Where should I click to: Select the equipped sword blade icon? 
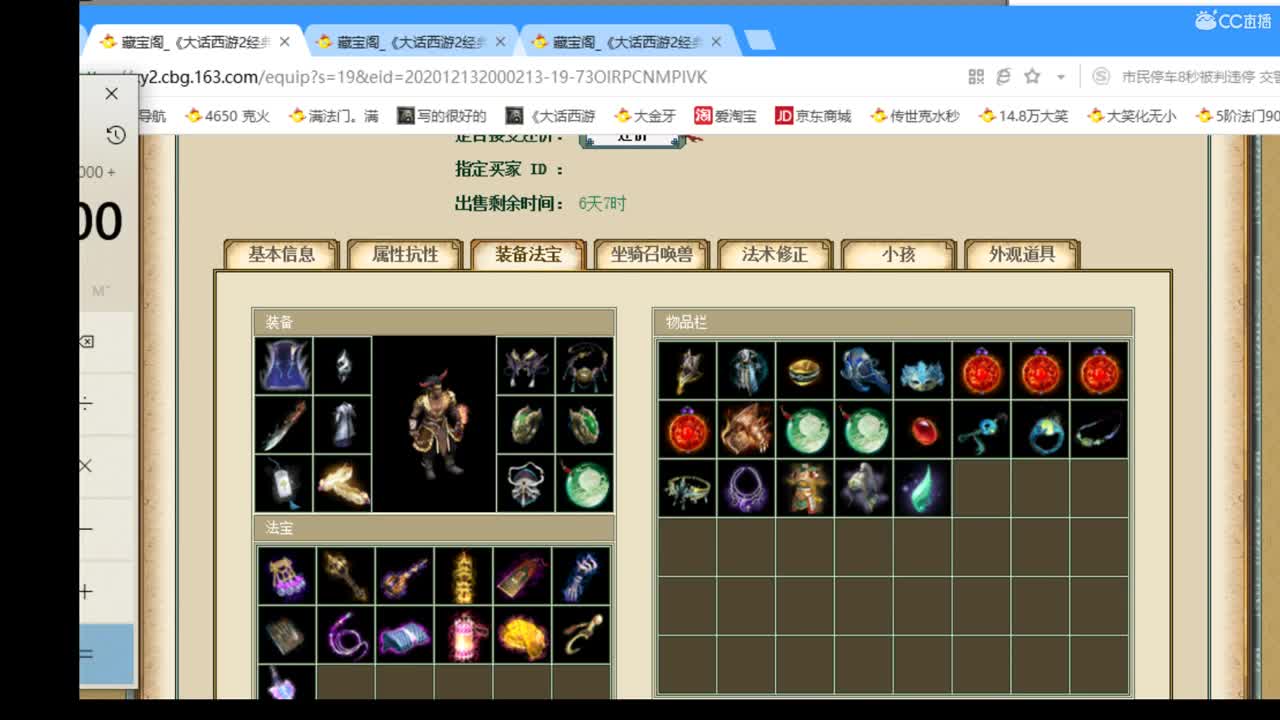(x=284, y=425)
